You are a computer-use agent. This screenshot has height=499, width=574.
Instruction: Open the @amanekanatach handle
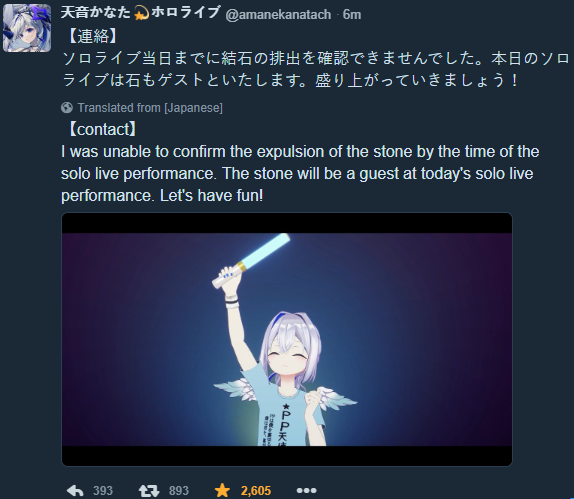(x=278, y=14)
